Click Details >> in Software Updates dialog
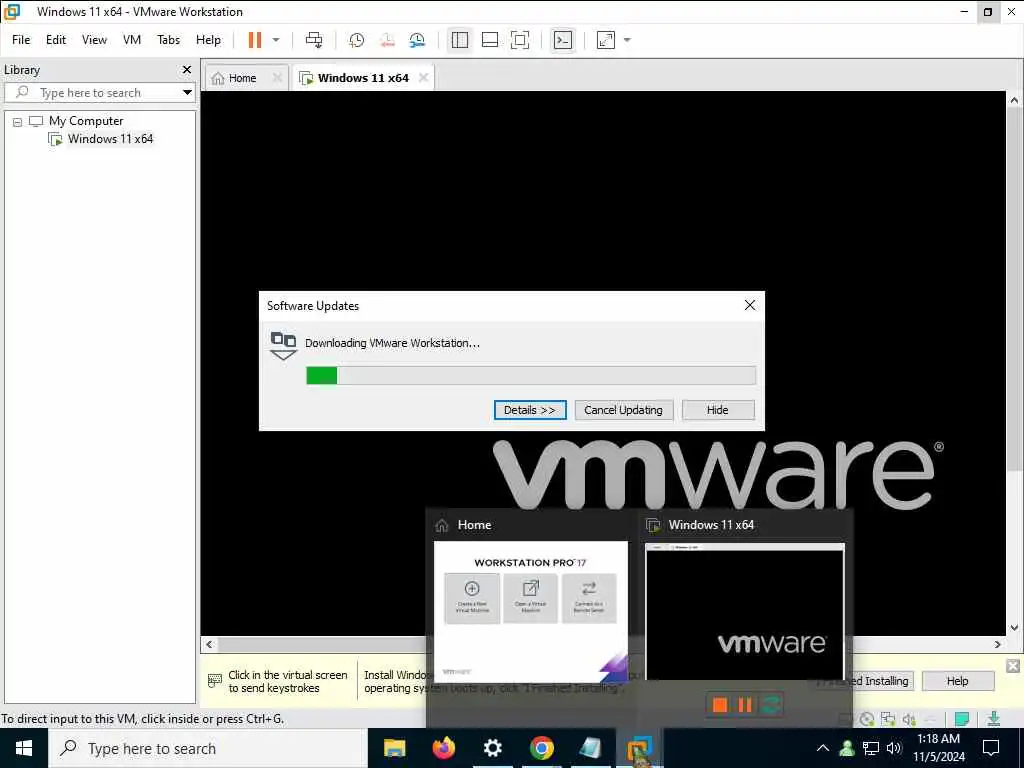Viewport: 1024px width, 768px height. tap(530, 410)
